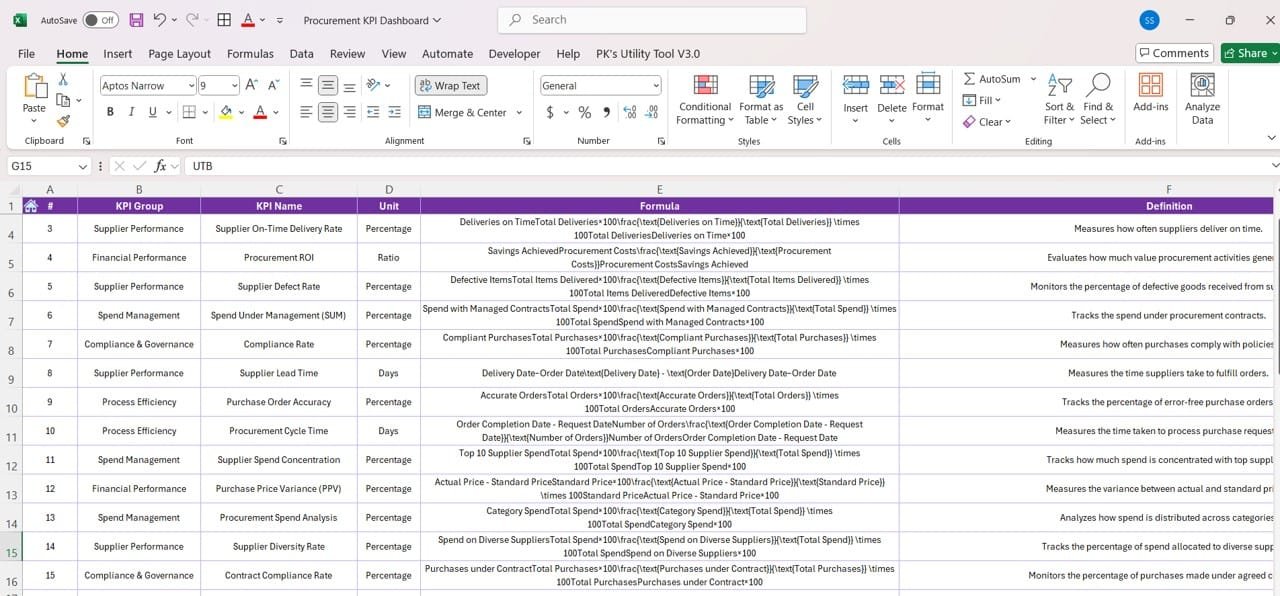Open the General number format dropdown
Screen dimensions: 1280x596
click(655, 86)
